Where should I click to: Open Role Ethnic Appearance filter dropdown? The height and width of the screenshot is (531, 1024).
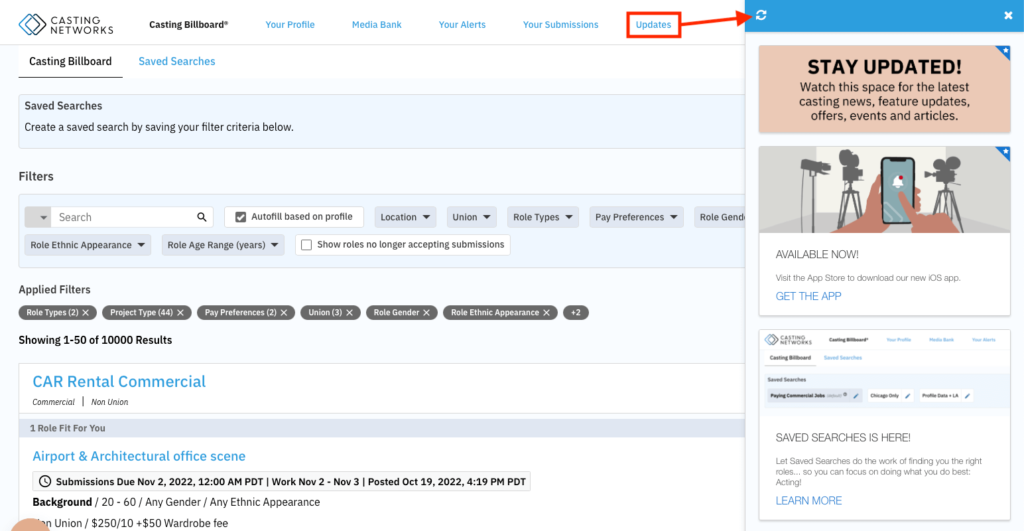pos(88,245)
